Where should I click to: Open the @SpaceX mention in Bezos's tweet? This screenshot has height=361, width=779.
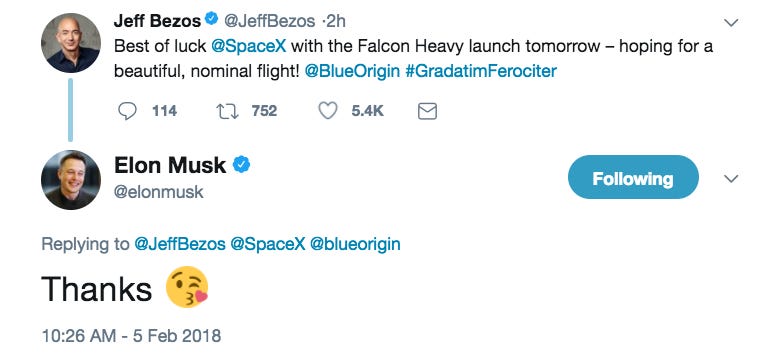[x=248, y=47]
